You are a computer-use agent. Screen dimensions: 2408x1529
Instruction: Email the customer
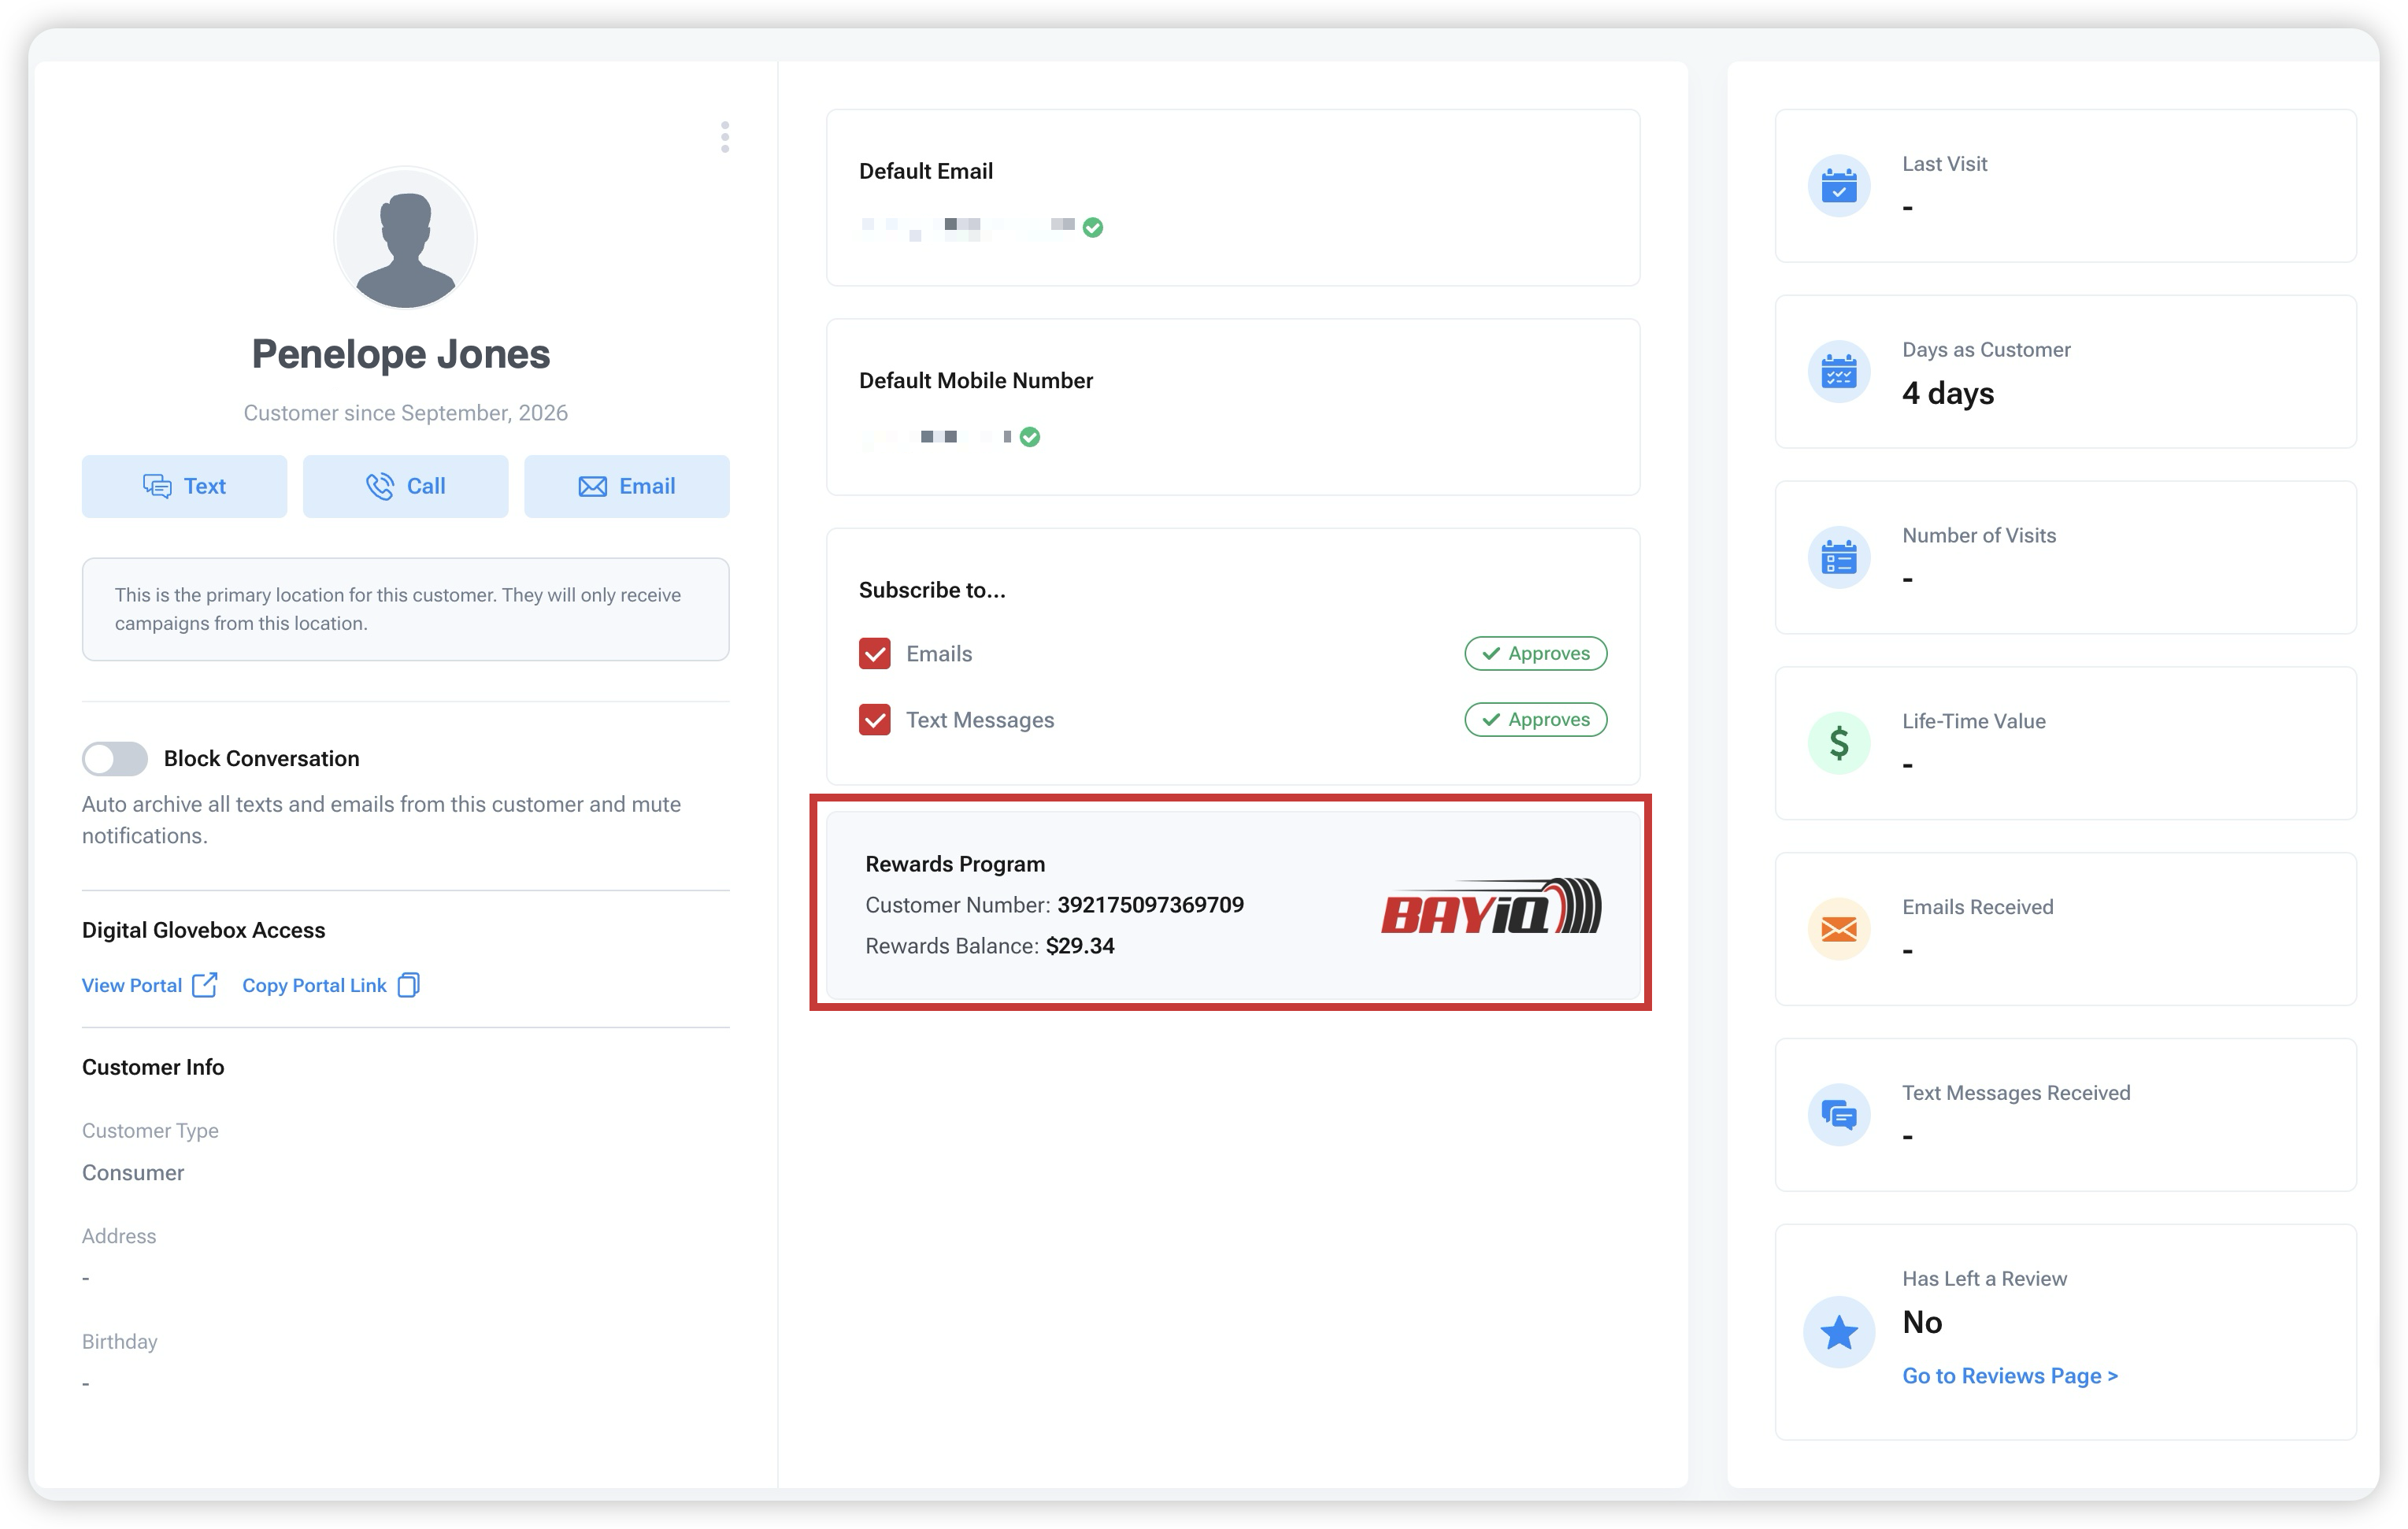point(627,486)
